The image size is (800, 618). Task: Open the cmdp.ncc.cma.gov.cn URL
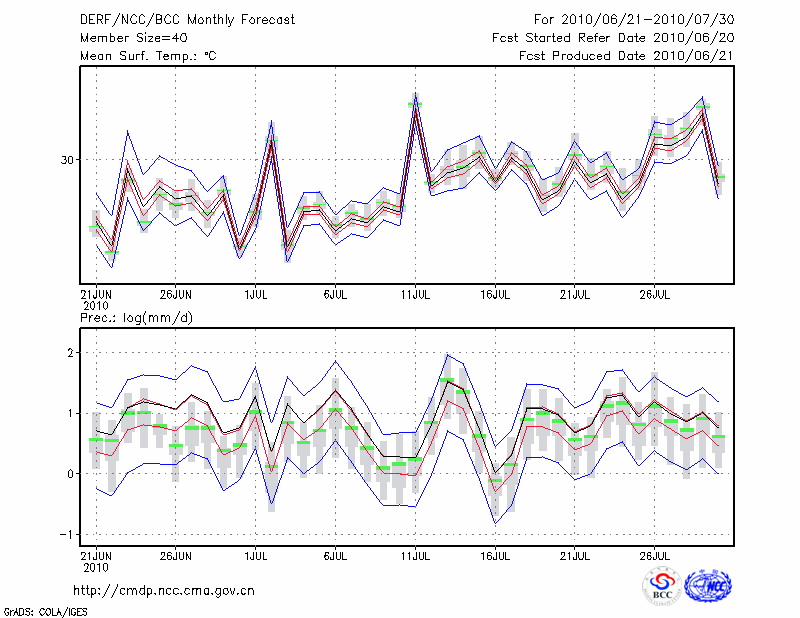(x=164, y=590)
